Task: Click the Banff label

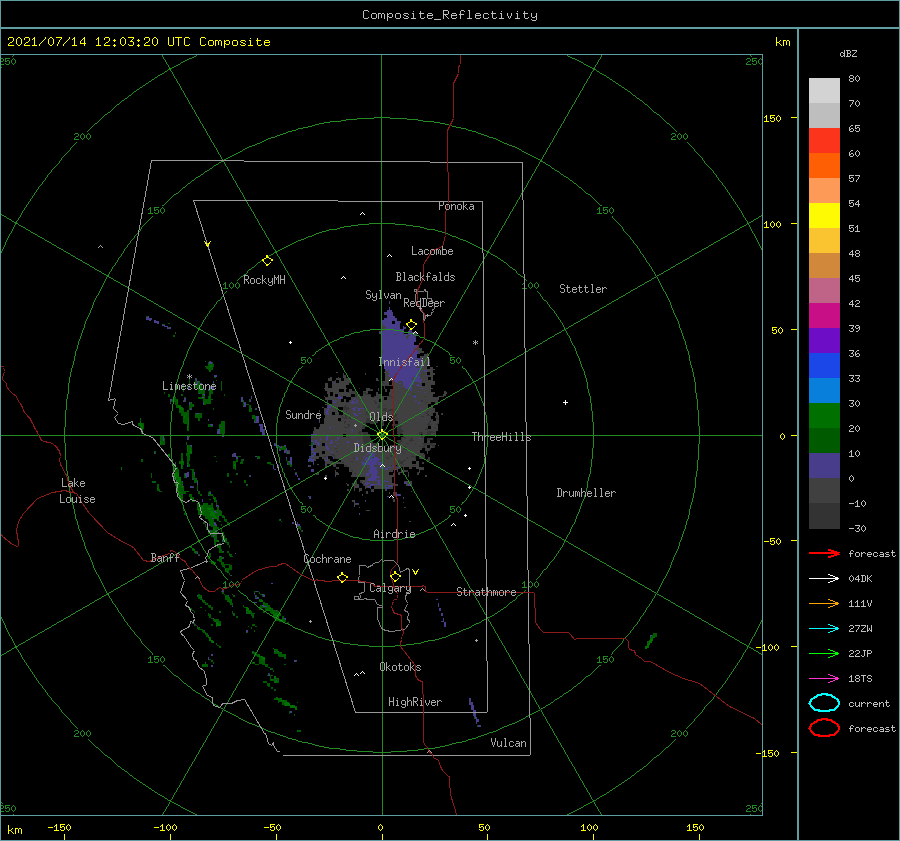Action: [x=165, y=557]
